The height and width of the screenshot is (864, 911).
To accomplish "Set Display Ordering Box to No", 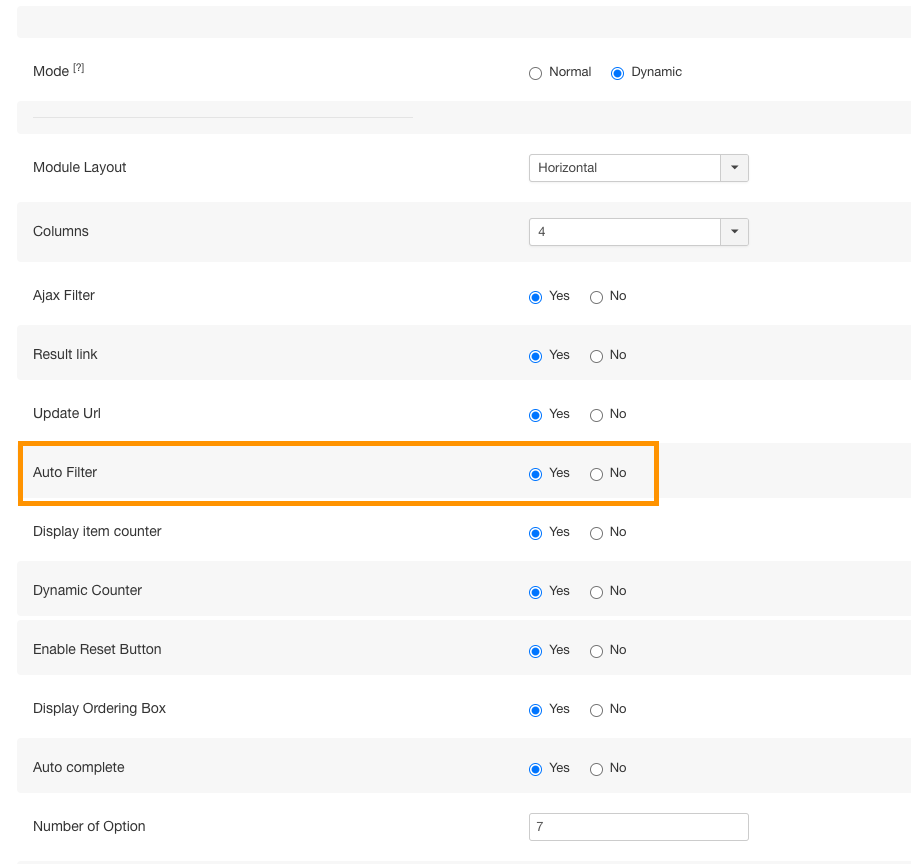I will pyautogui.click(x=597, y=710).
